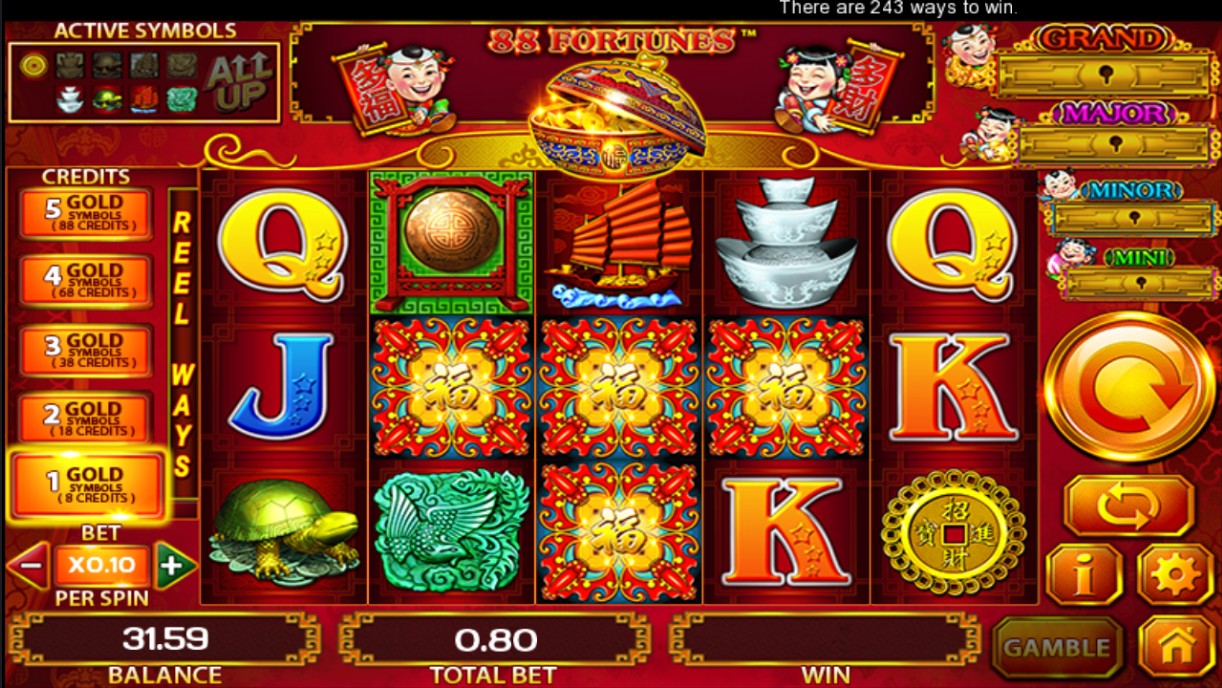Select 4 Gold Symbols (68 credits)

coord(84,282)
